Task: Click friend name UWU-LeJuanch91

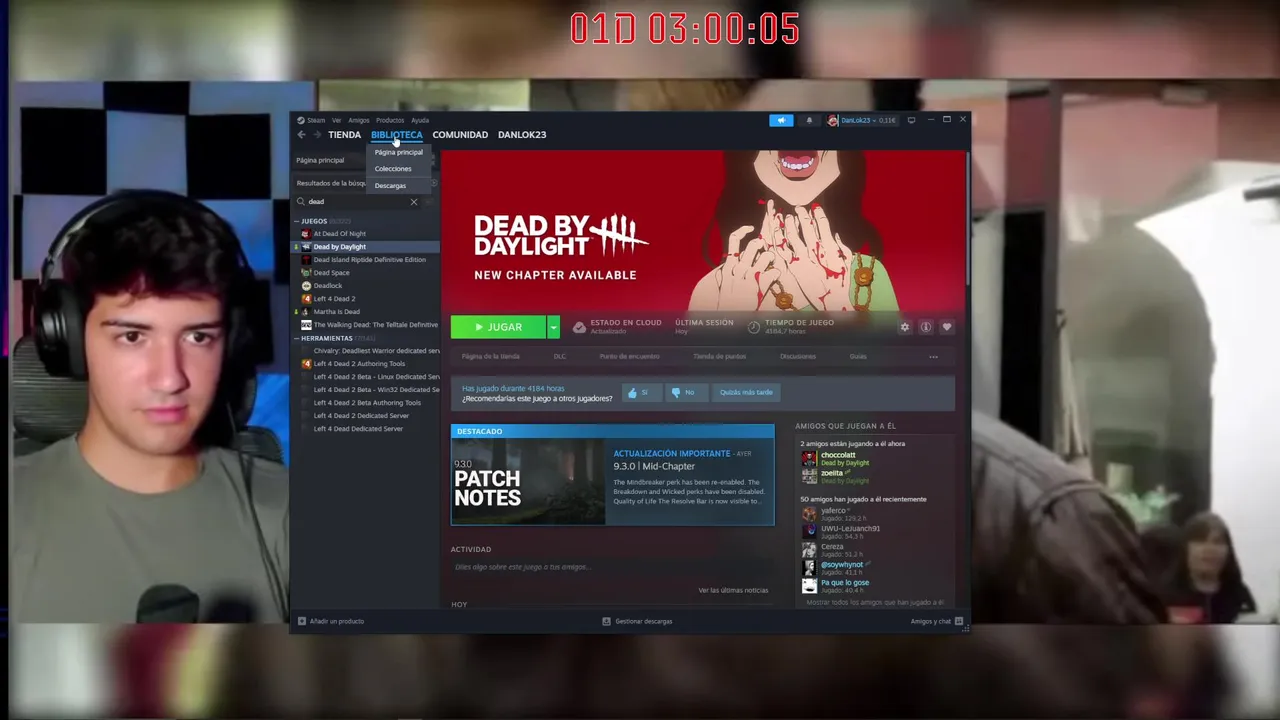Action: (850, 528)
